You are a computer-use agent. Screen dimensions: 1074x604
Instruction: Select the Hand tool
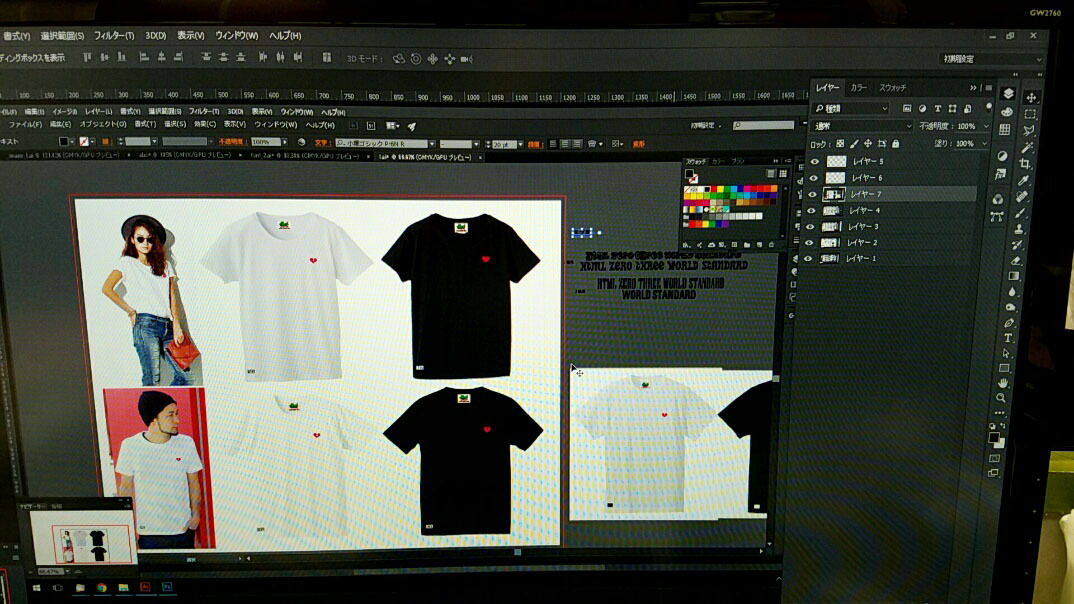pos(1003,383)
